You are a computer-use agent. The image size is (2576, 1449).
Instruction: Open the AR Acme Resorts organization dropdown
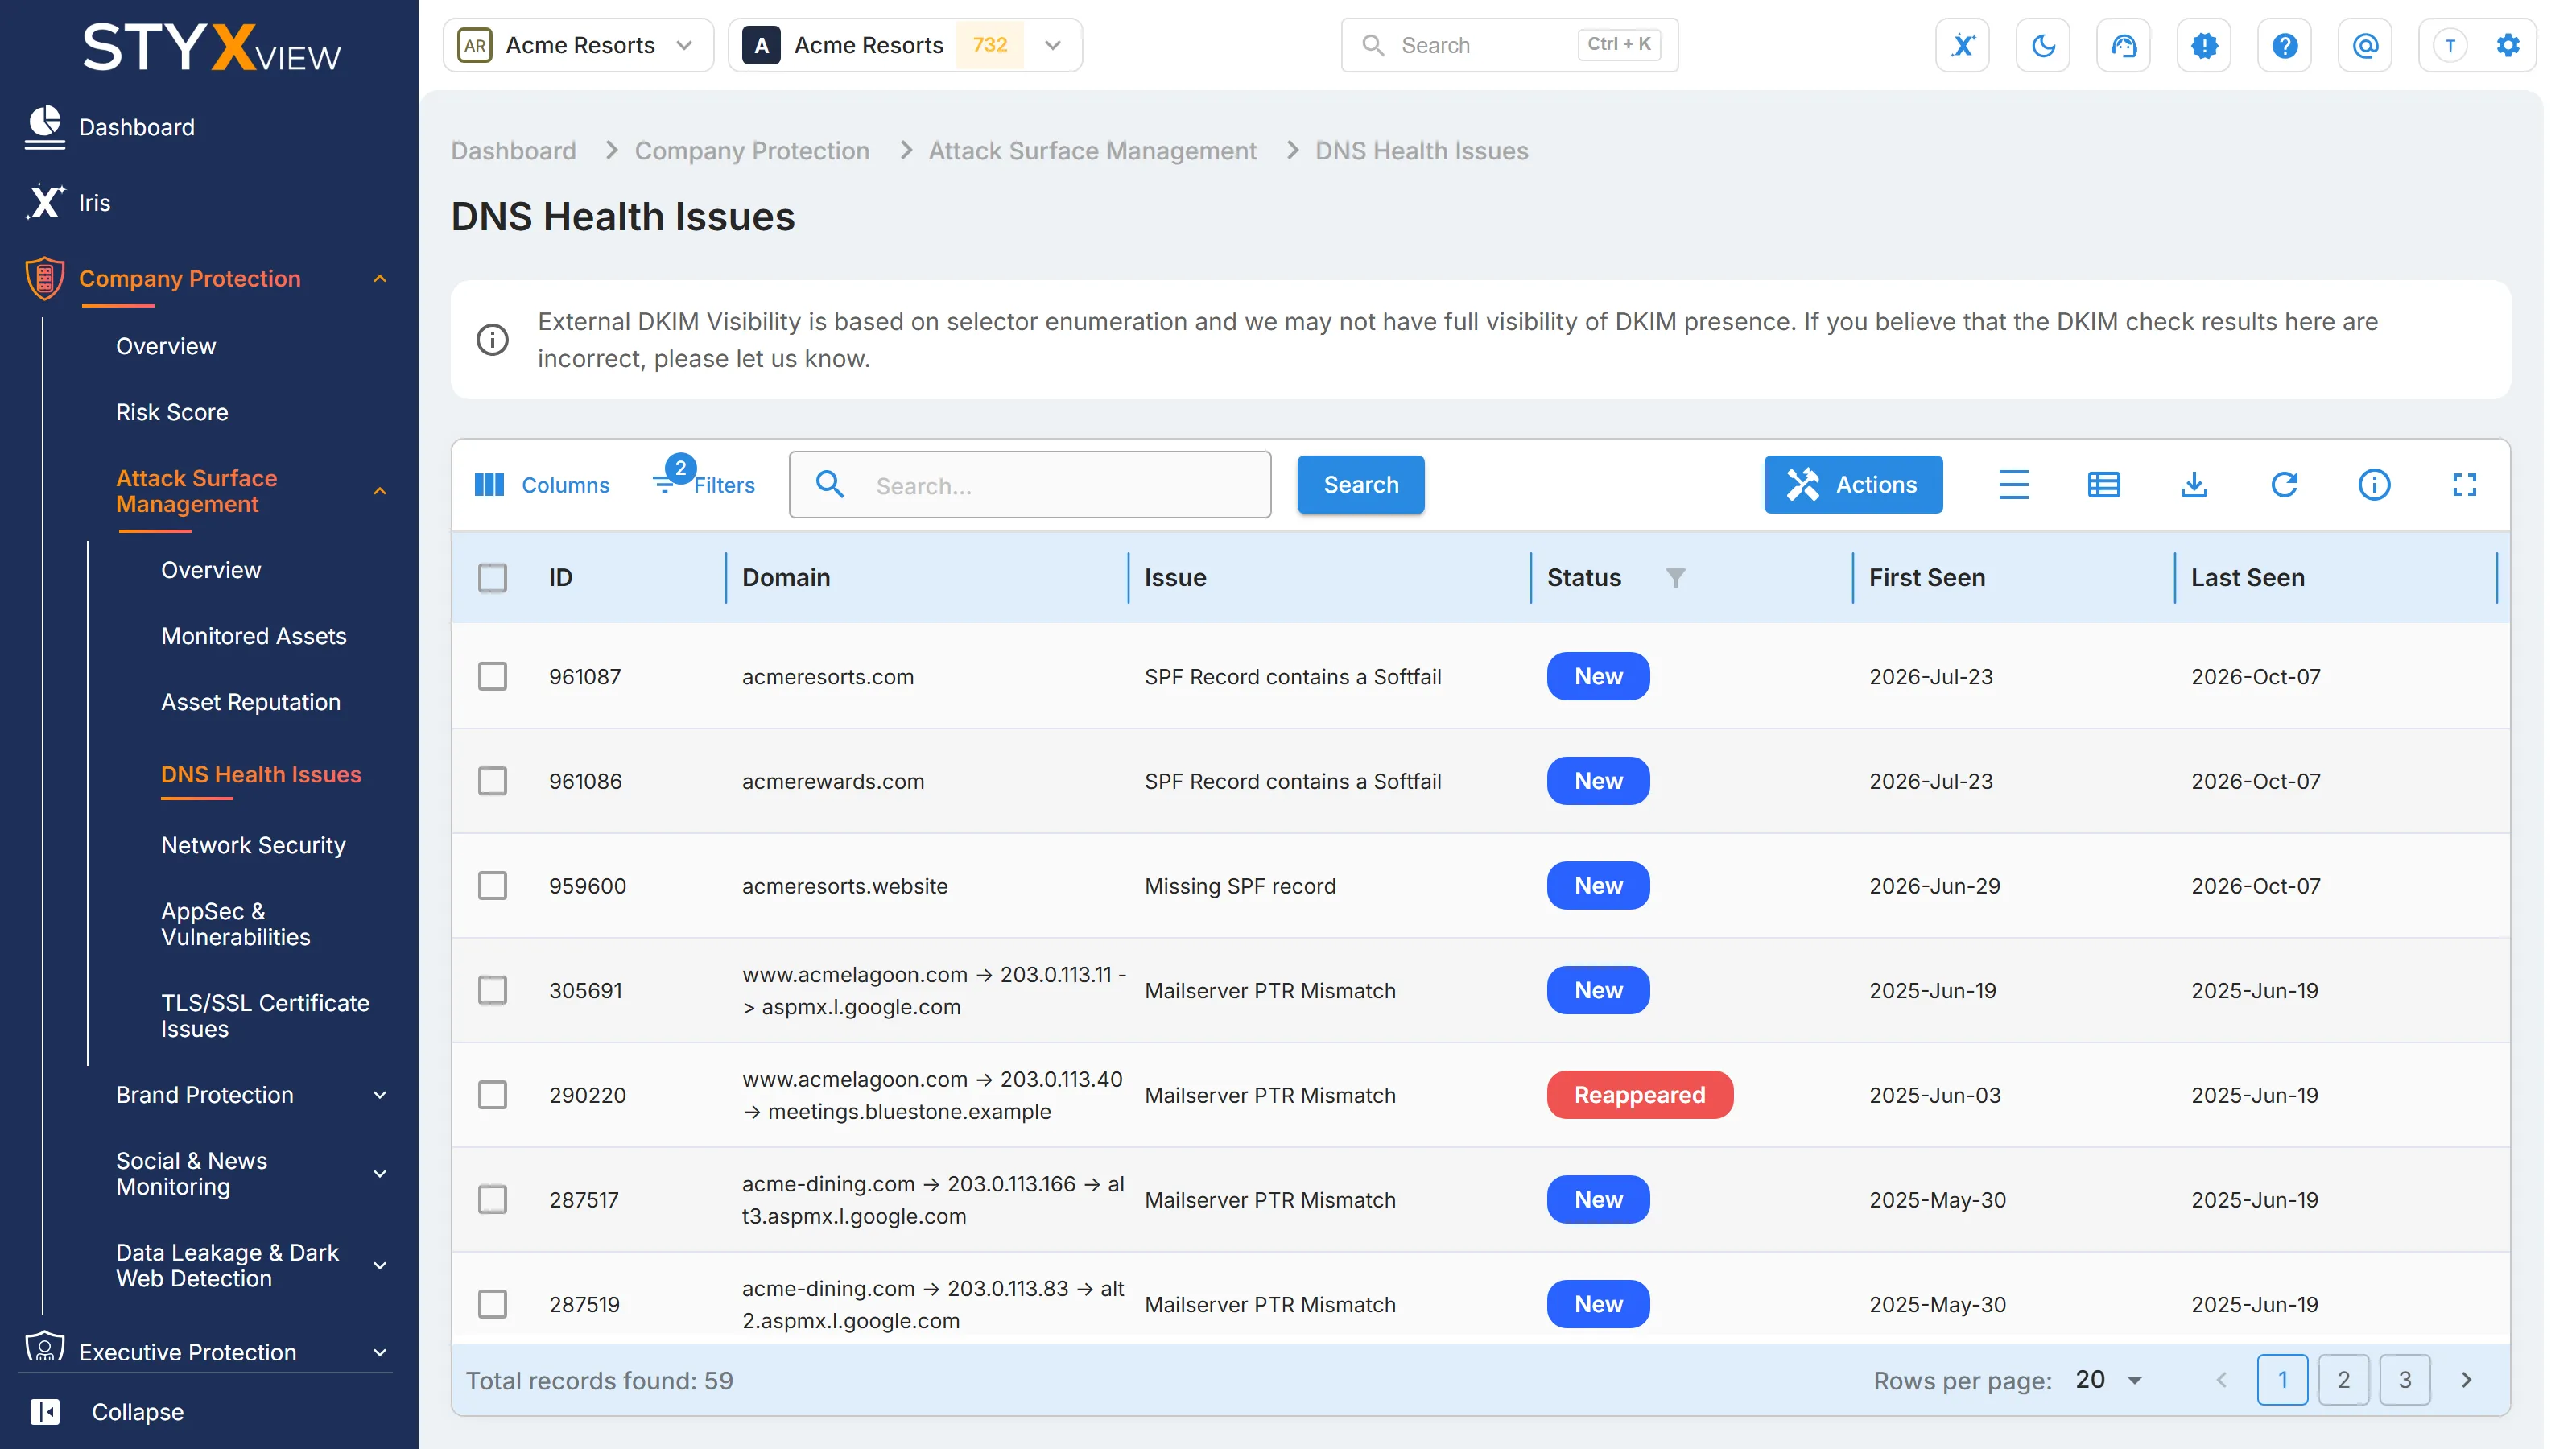(x=578, y=45)
